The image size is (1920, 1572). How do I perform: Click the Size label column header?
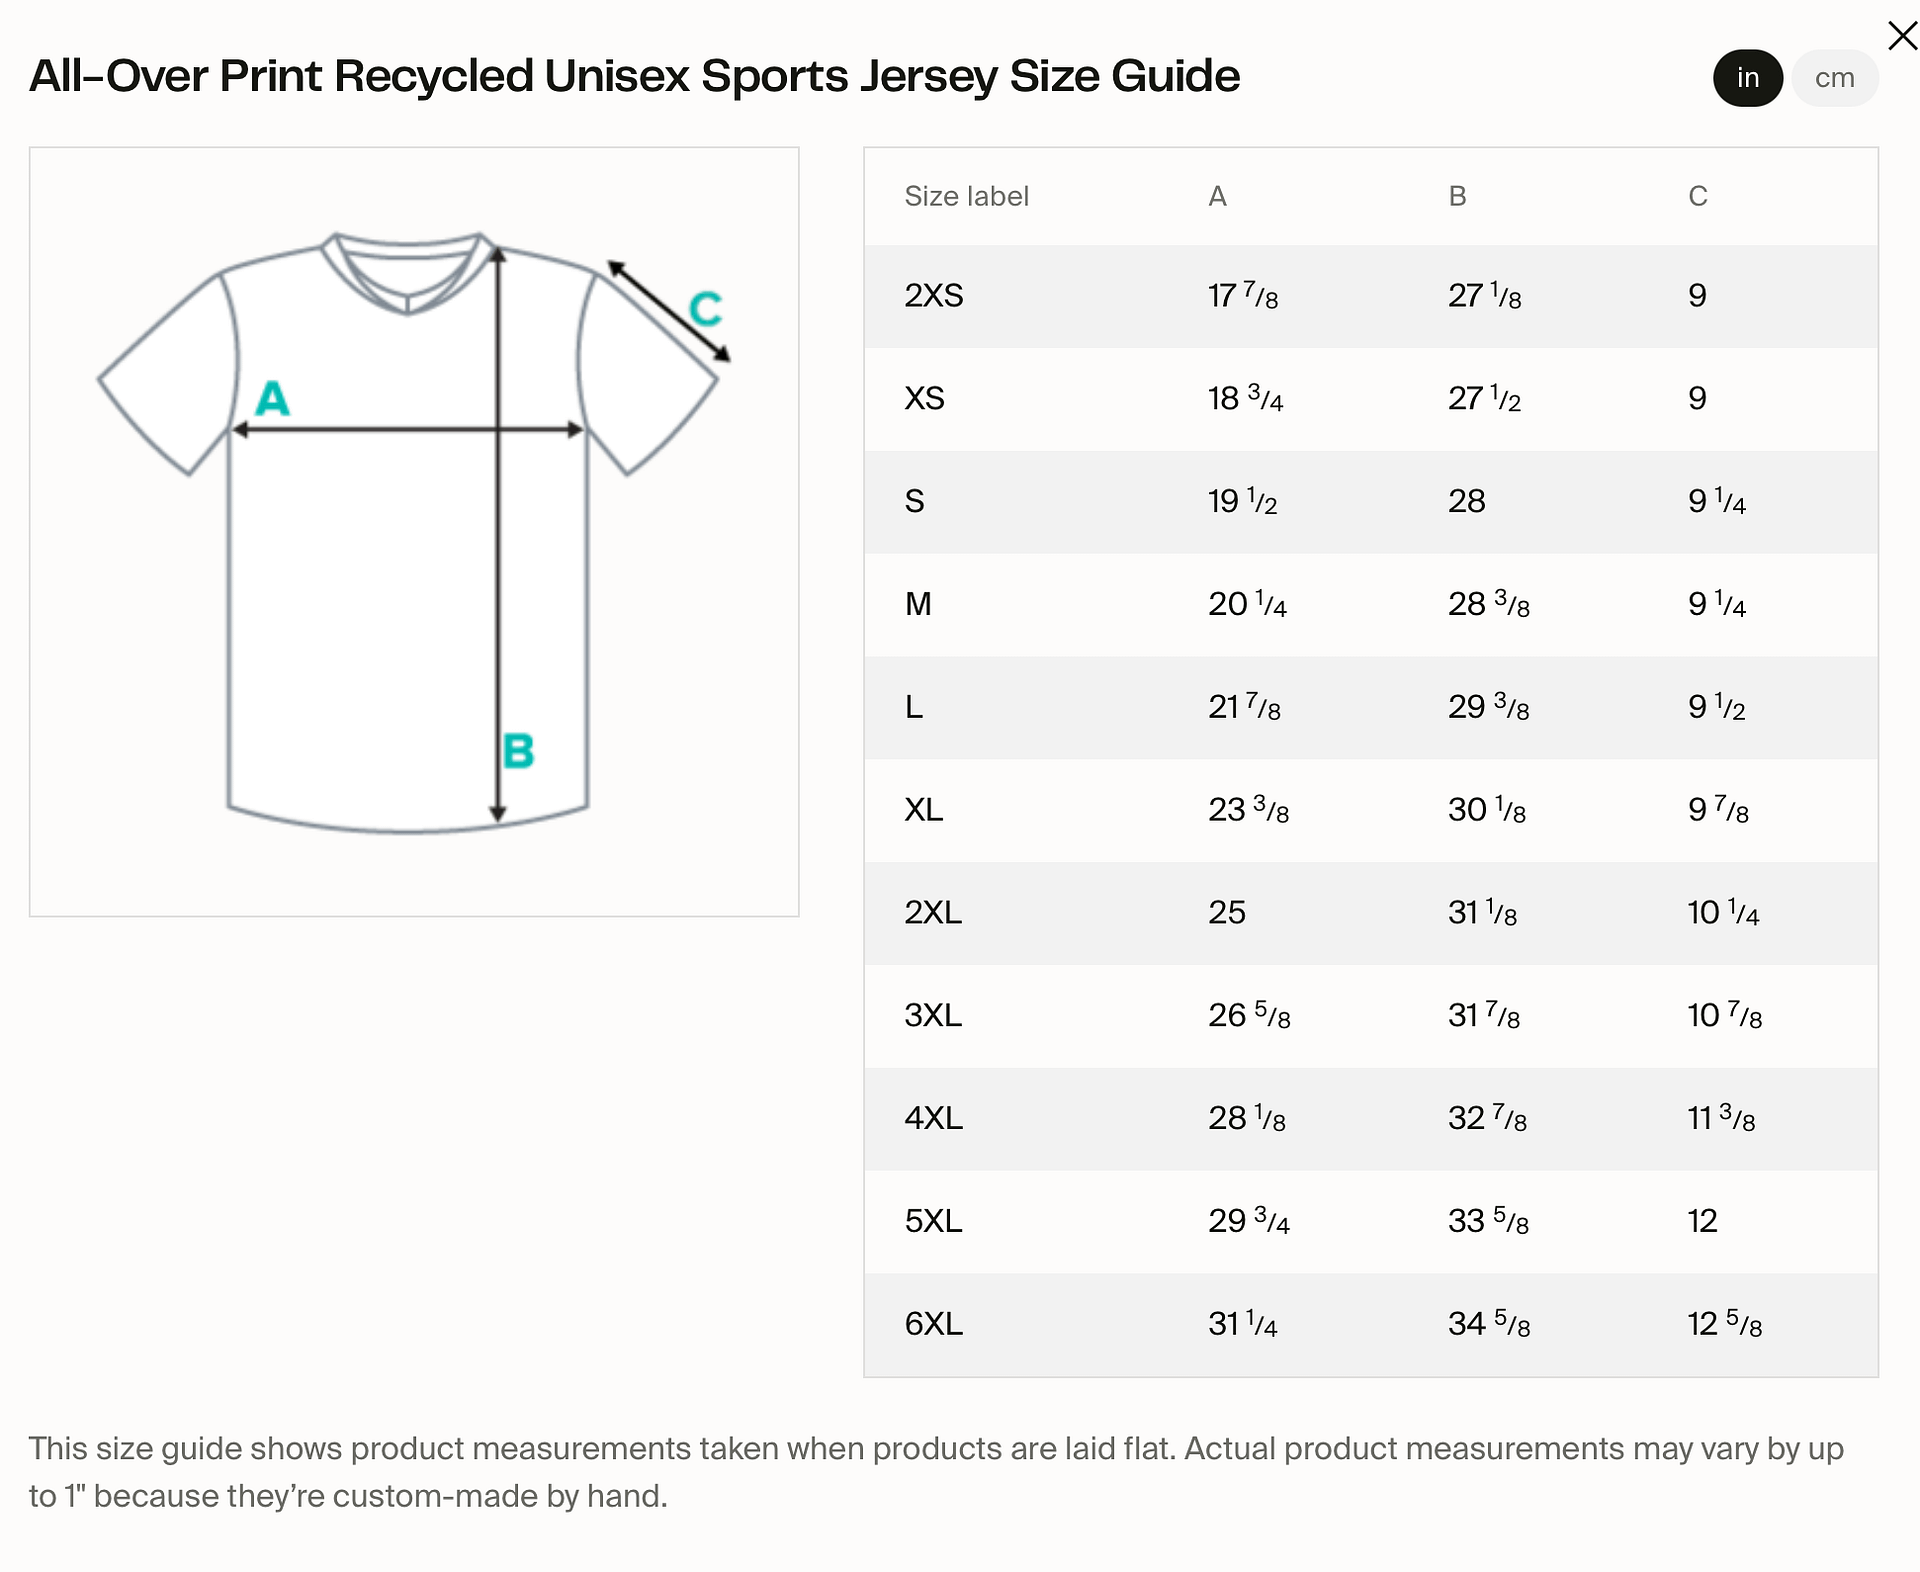(966, 196)
